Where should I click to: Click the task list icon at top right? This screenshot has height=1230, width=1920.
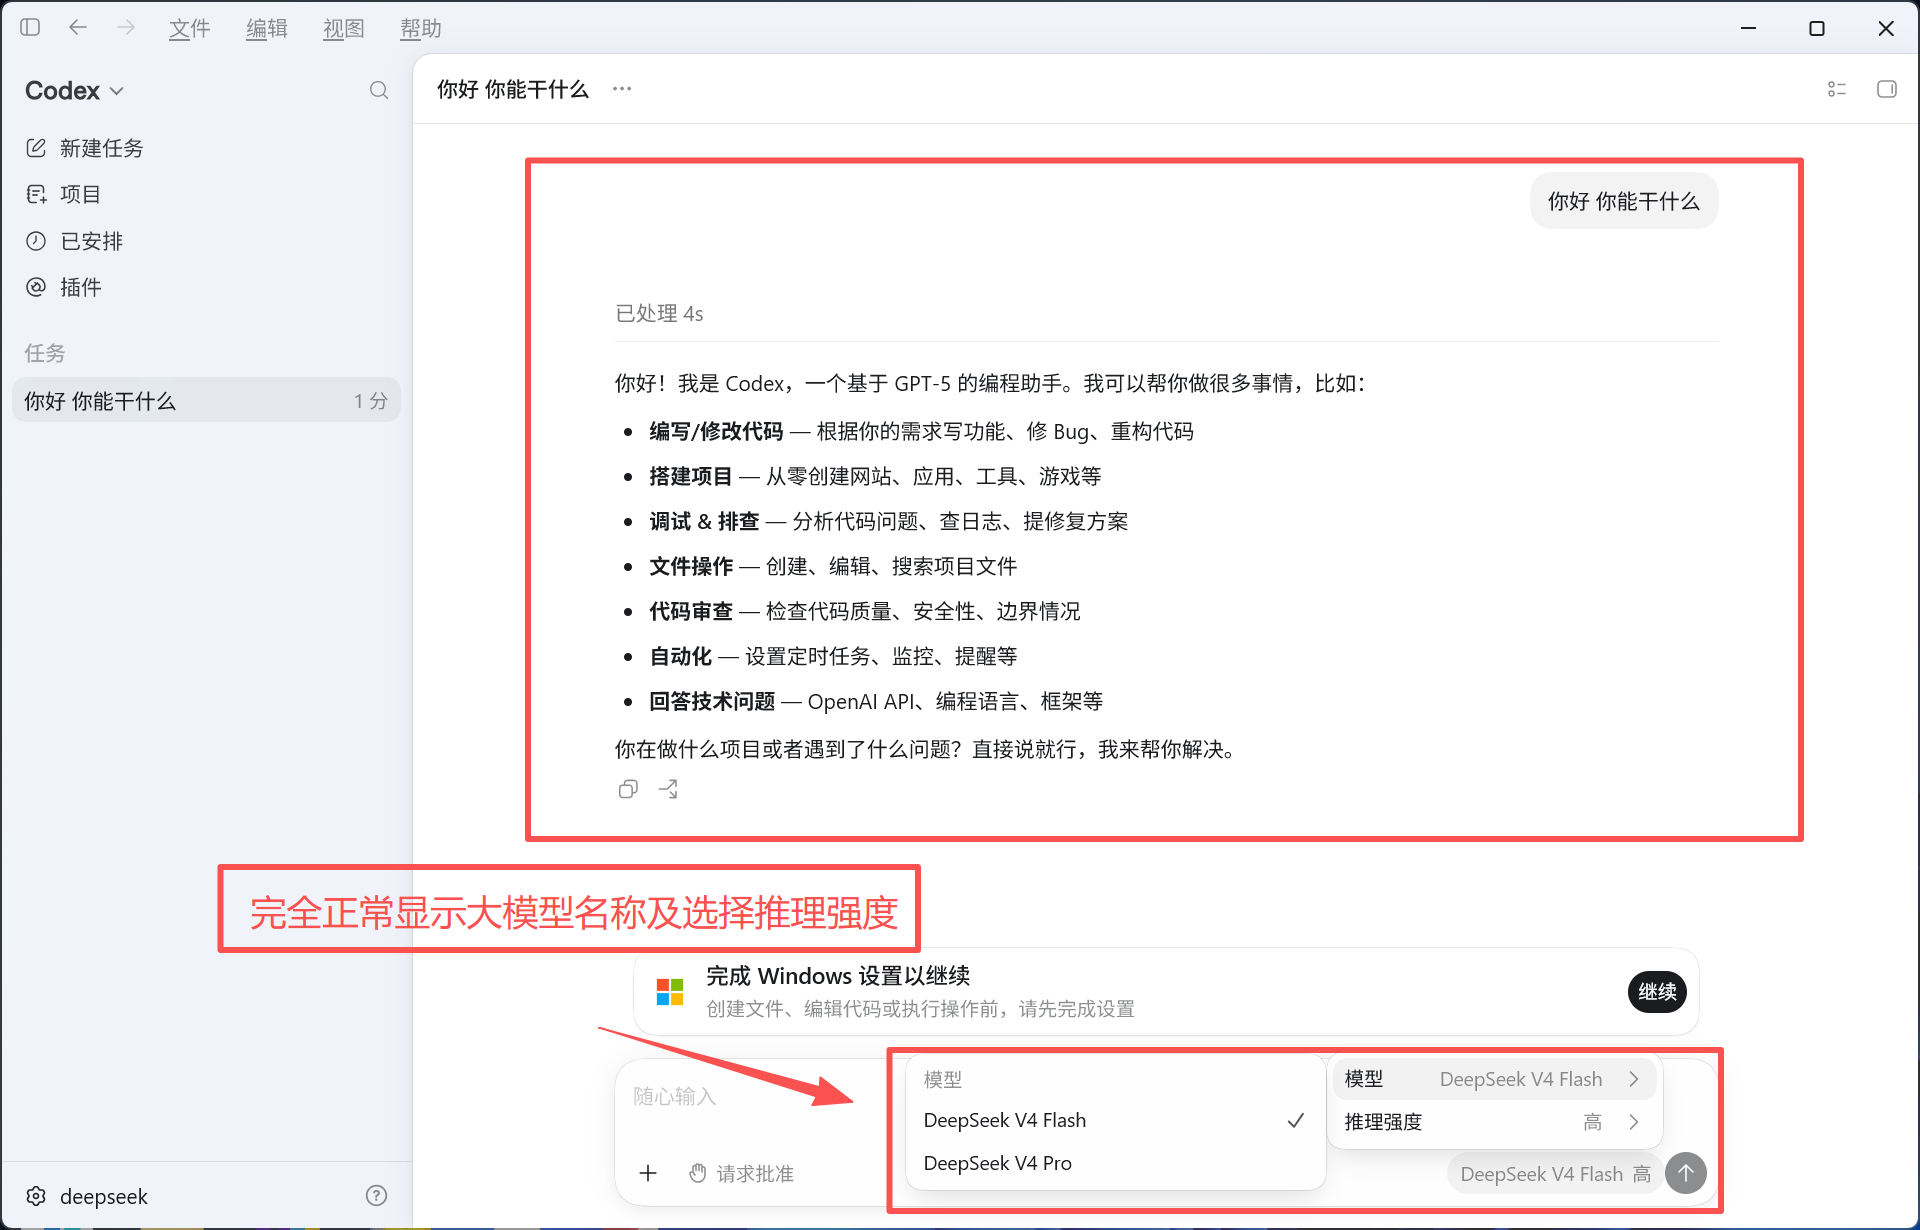click(x=1837, y=89)
